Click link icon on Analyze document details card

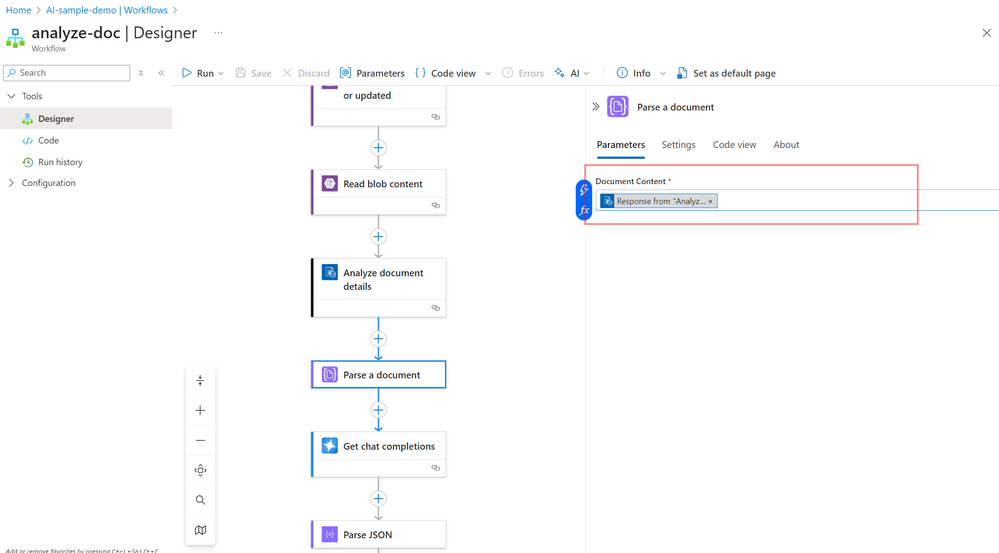436,308
